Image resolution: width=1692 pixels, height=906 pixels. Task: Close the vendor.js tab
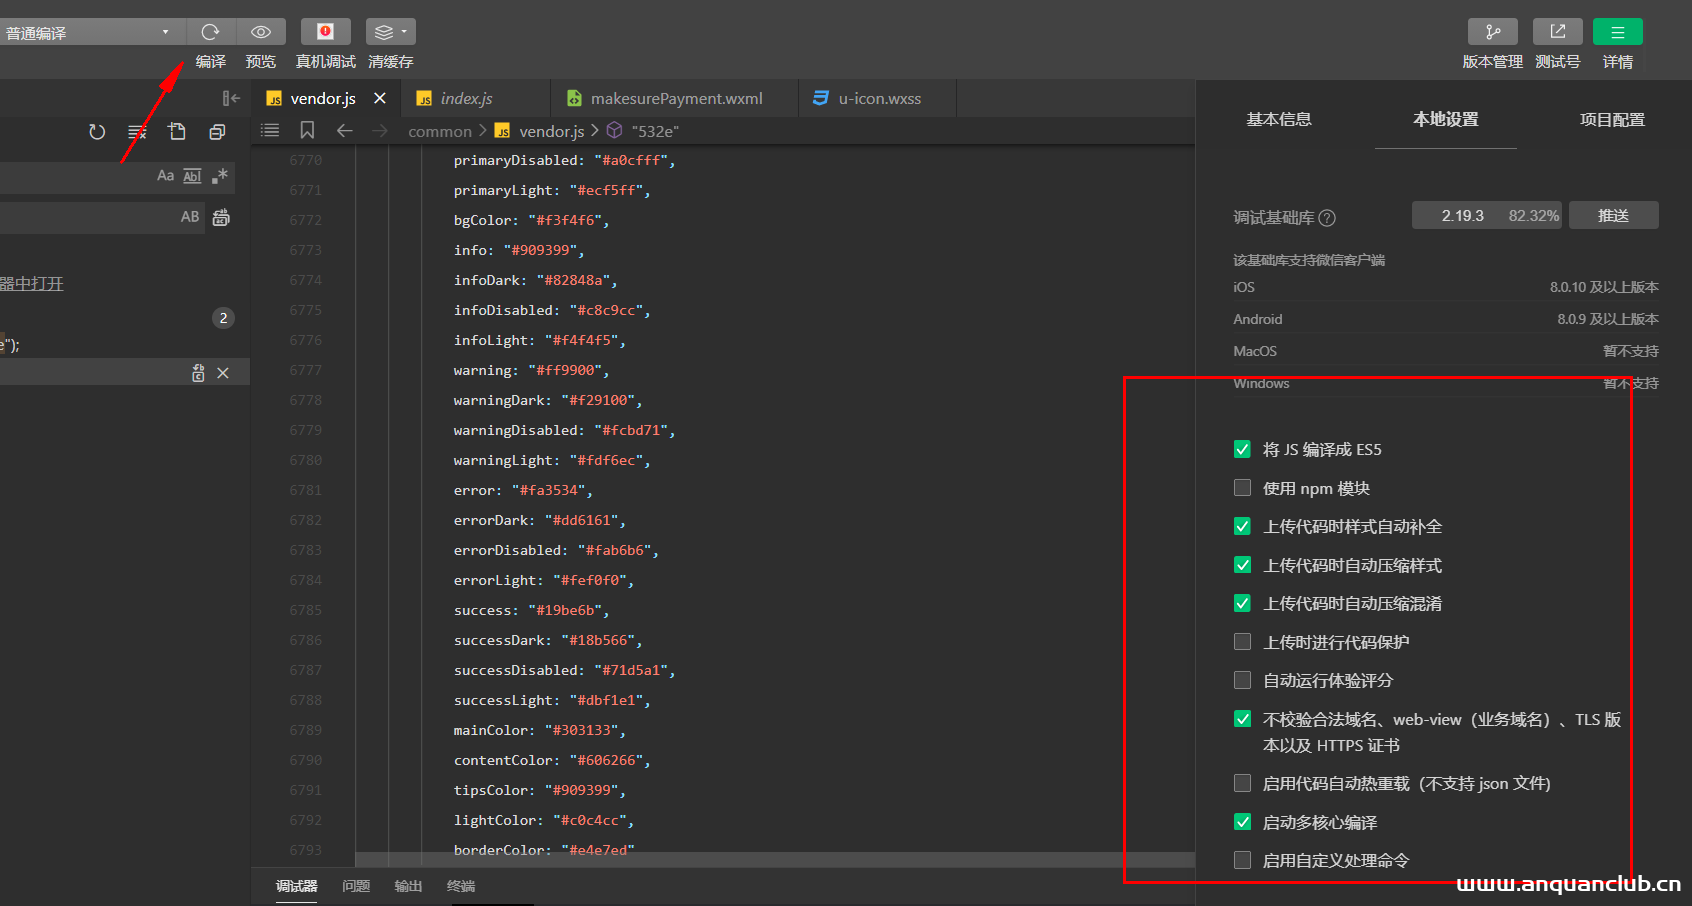[380, 98]
